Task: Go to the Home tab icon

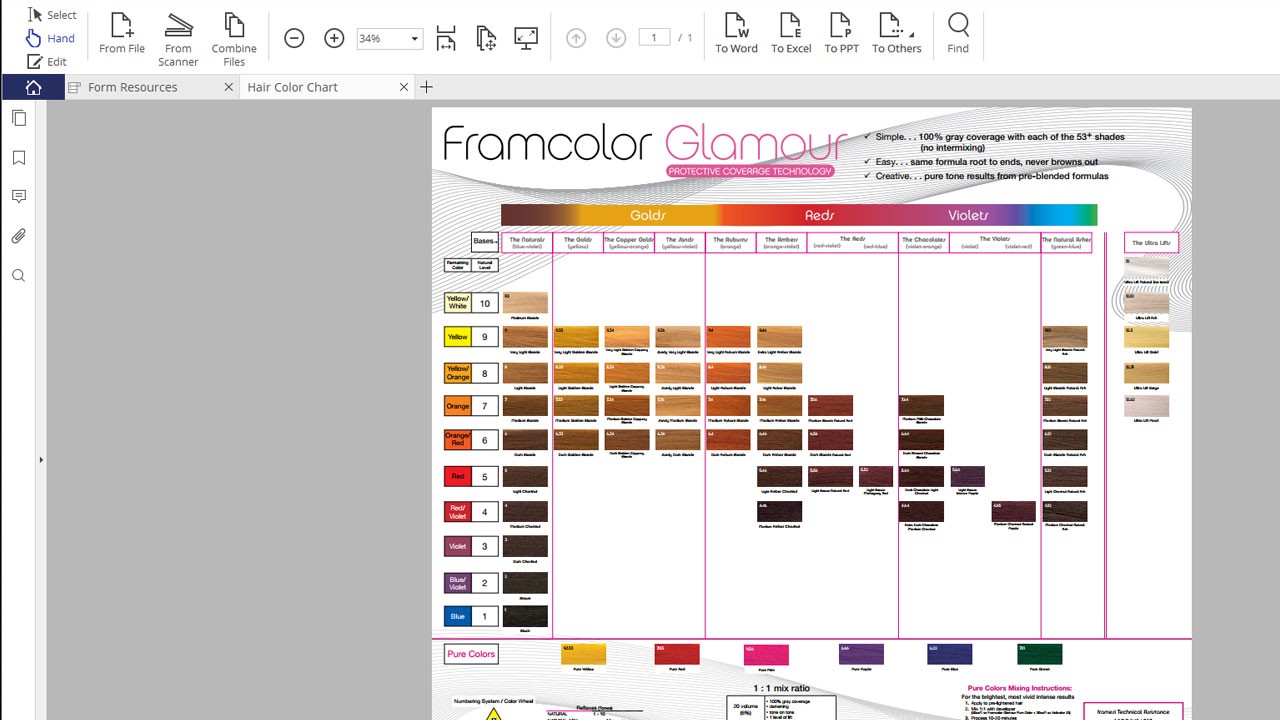Action: [33, 87]
